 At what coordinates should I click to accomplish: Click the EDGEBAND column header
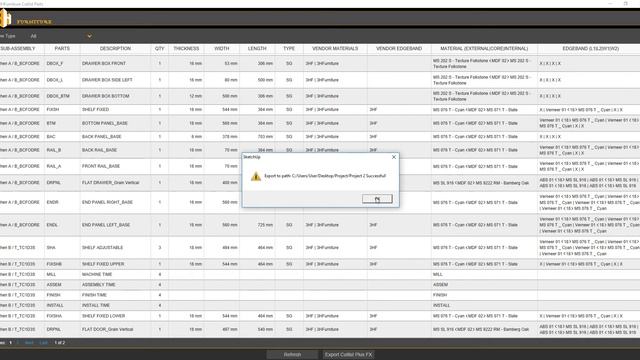click(591, 49)
